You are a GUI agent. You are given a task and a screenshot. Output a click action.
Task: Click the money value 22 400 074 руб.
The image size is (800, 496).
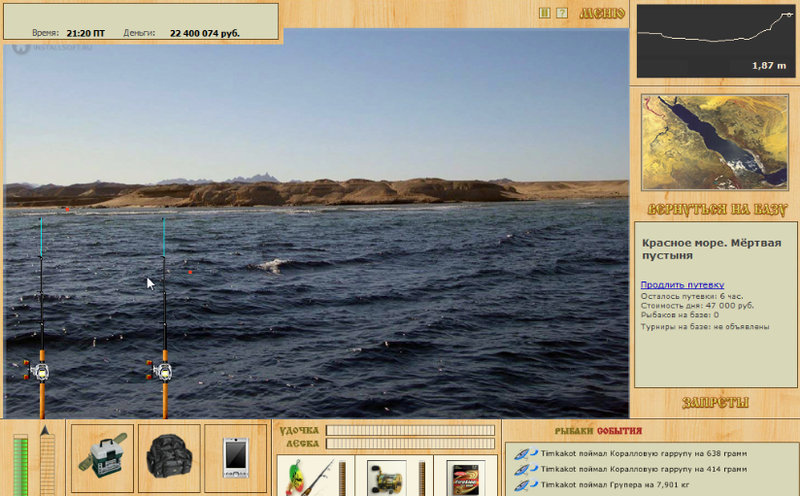click(205, 33)
